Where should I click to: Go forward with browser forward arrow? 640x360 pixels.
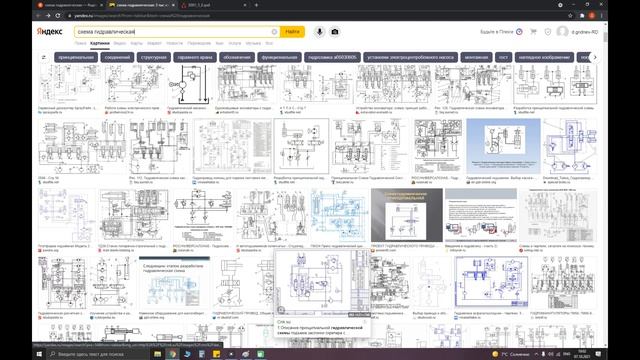[48, 16]
